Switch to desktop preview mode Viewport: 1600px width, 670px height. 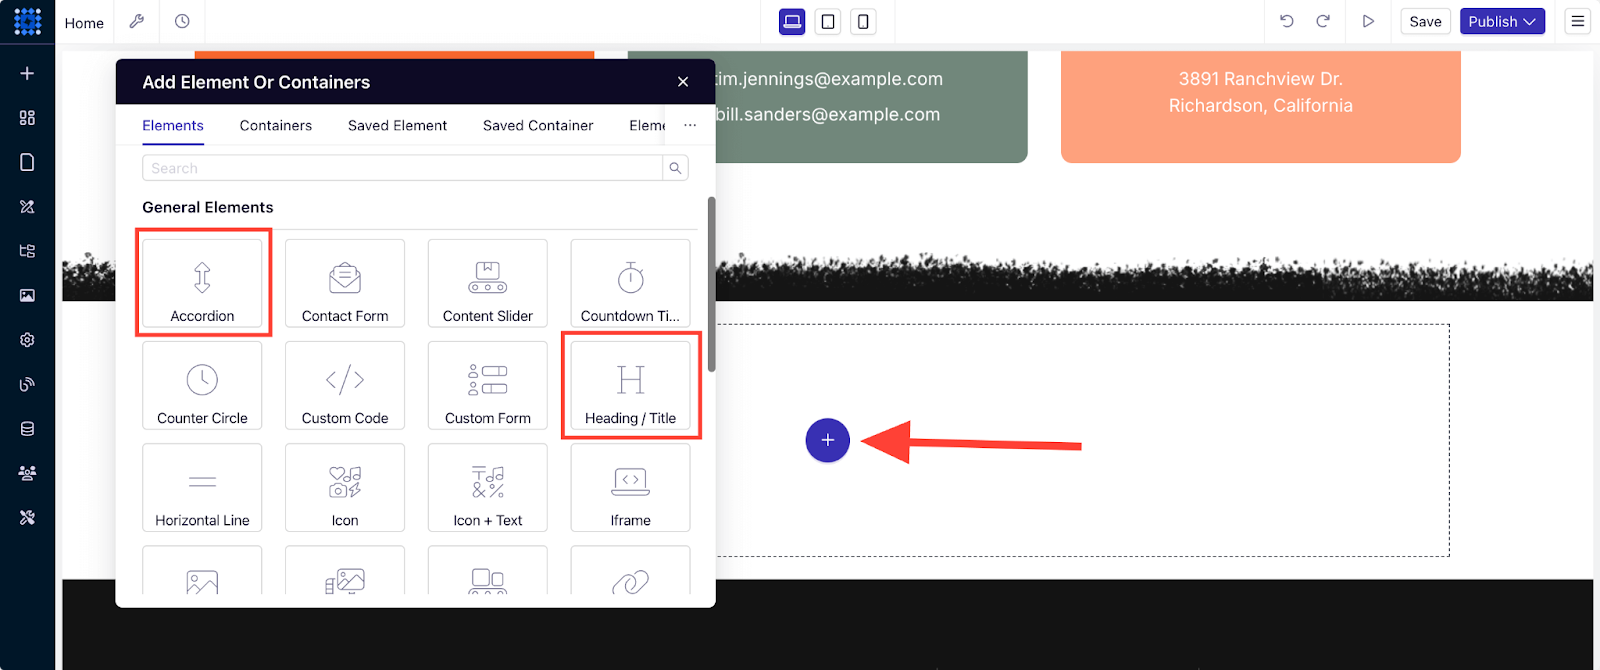pos(792,21)
